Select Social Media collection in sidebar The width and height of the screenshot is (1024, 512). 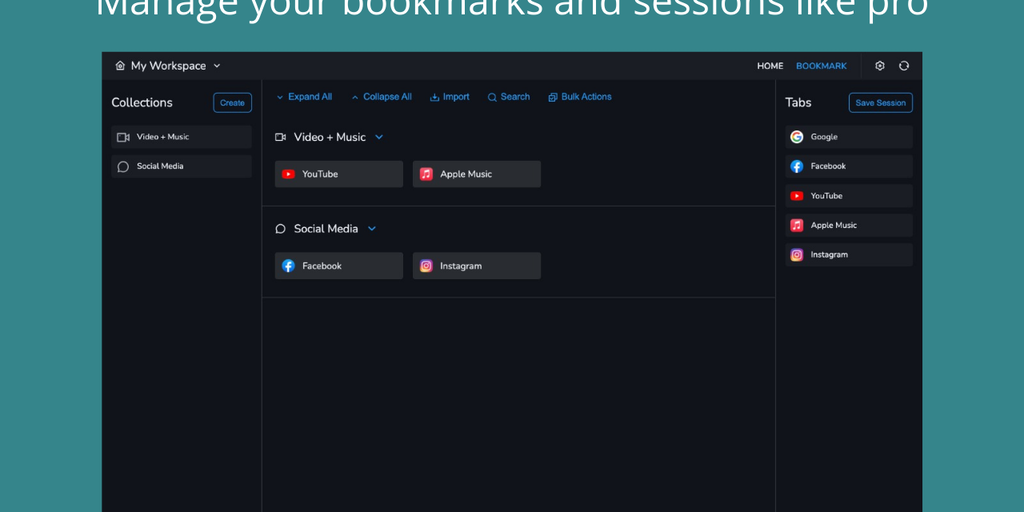182,167
